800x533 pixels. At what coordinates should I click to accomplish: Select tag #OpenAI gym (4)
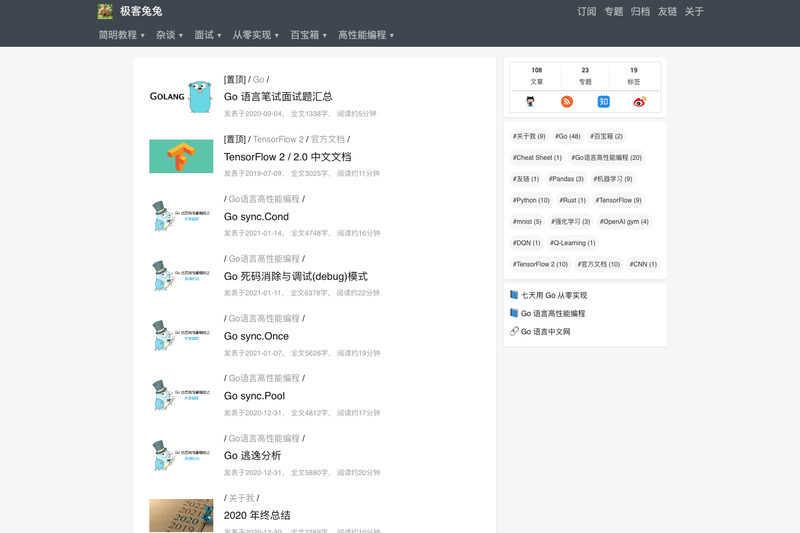(624, 222)
